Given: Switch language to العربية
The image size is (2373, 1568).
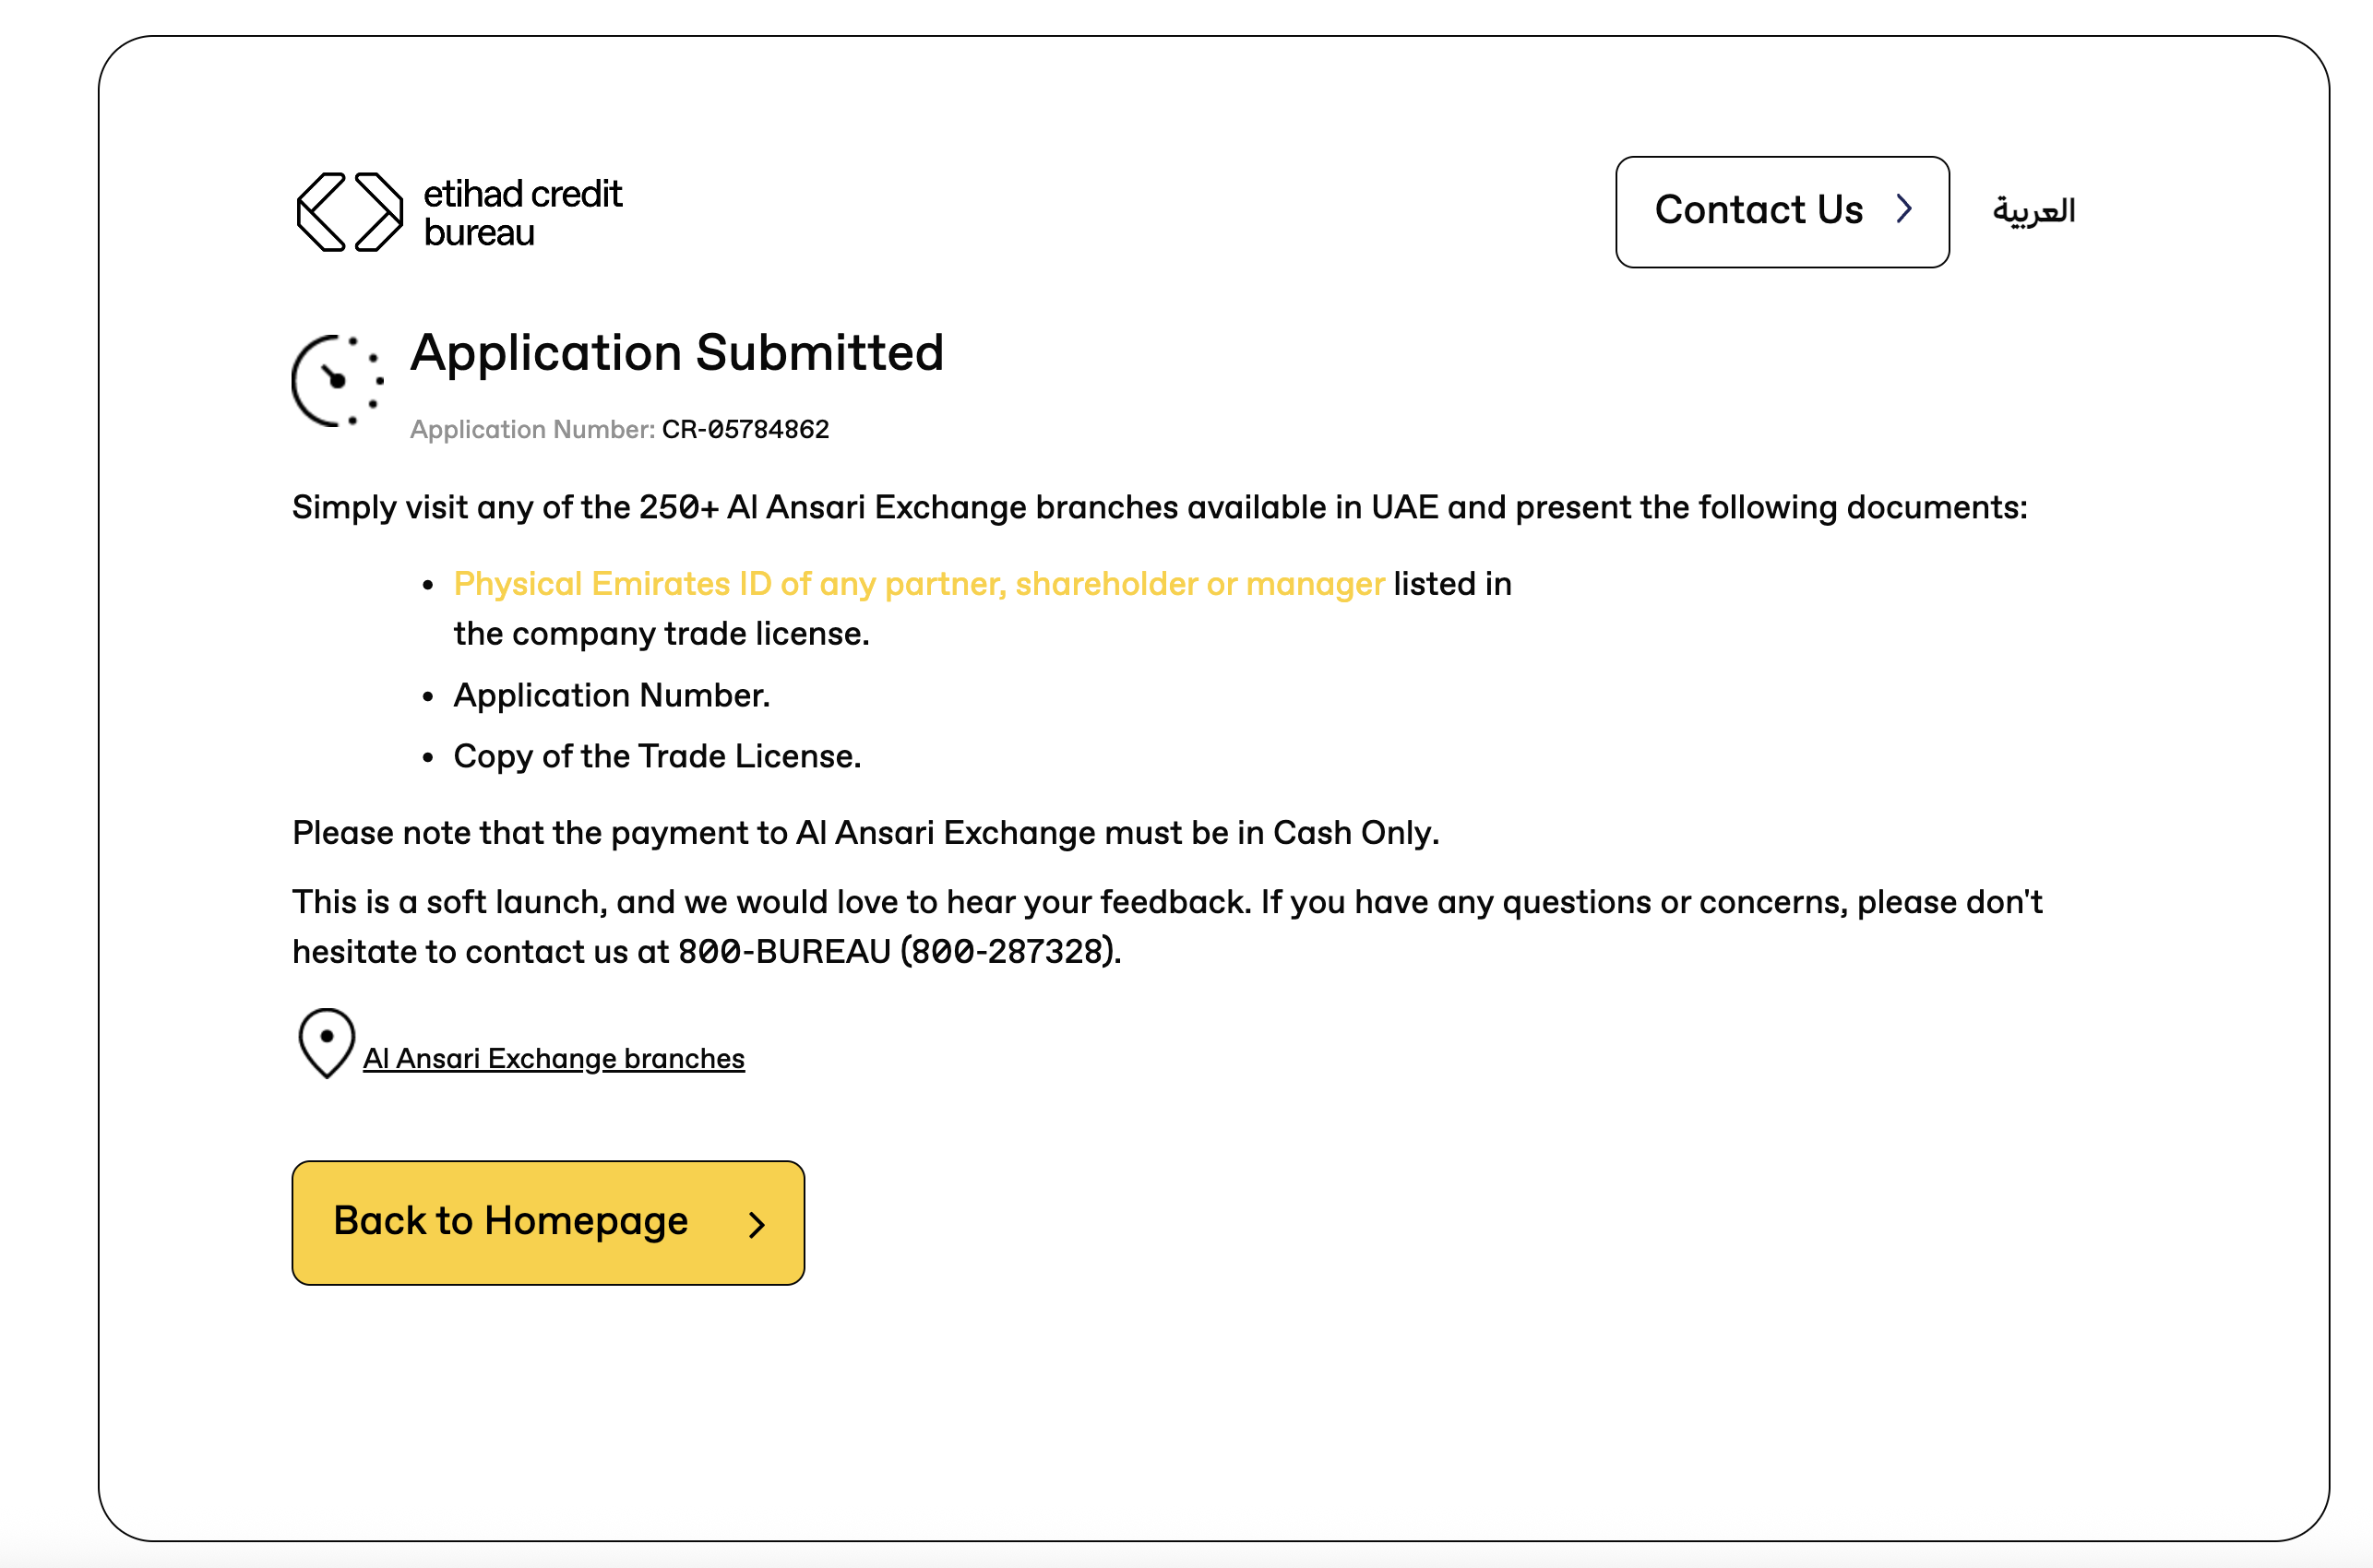Looking at the screenshot, I should click(x=2033, y=211).
